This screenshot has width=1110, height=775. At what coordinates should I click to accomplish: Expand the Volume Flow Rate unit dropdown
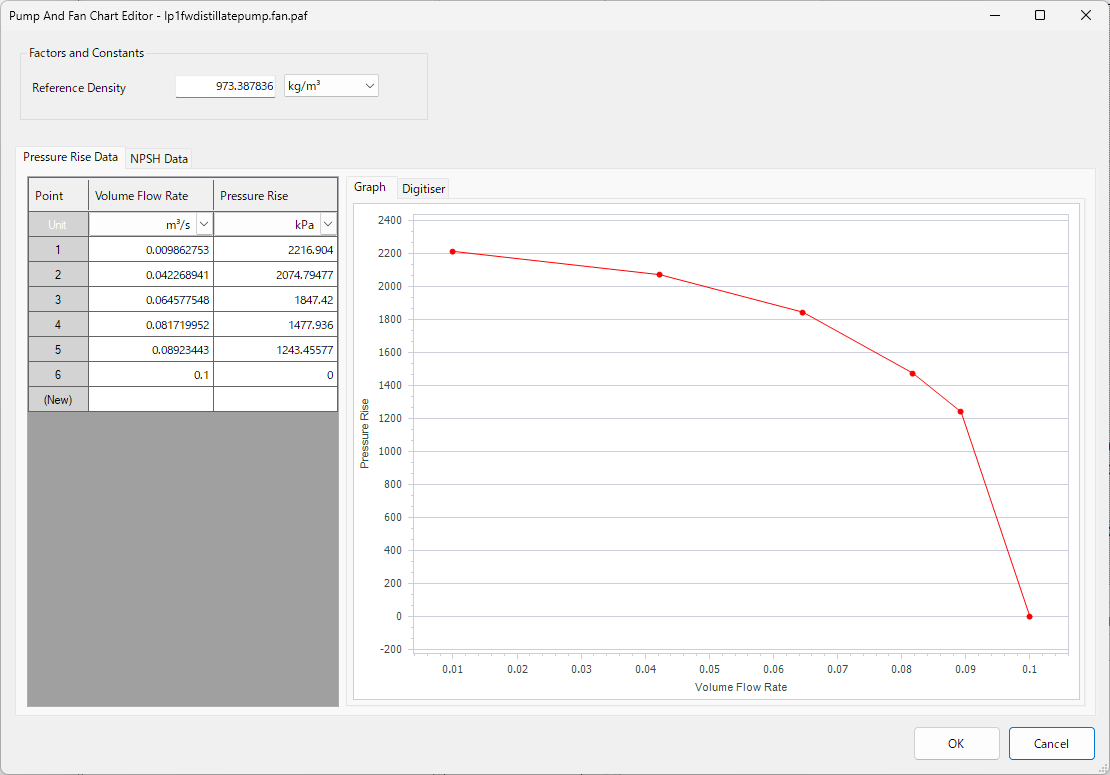click(204, 225)
